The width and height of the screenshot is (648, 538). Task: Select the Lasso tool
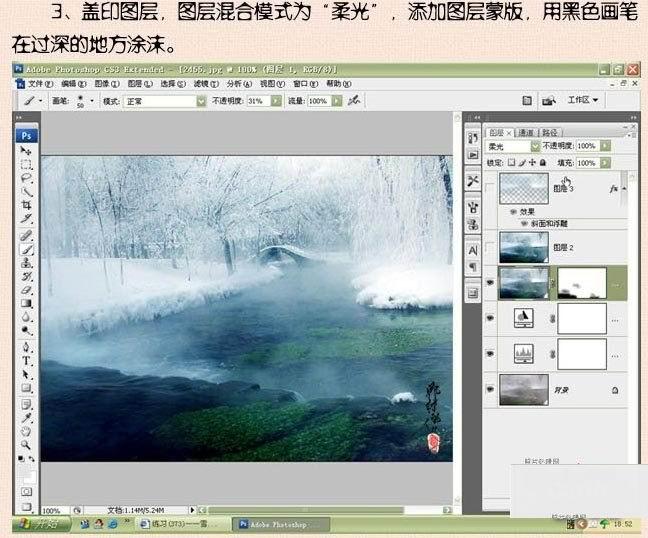point(26,179)
